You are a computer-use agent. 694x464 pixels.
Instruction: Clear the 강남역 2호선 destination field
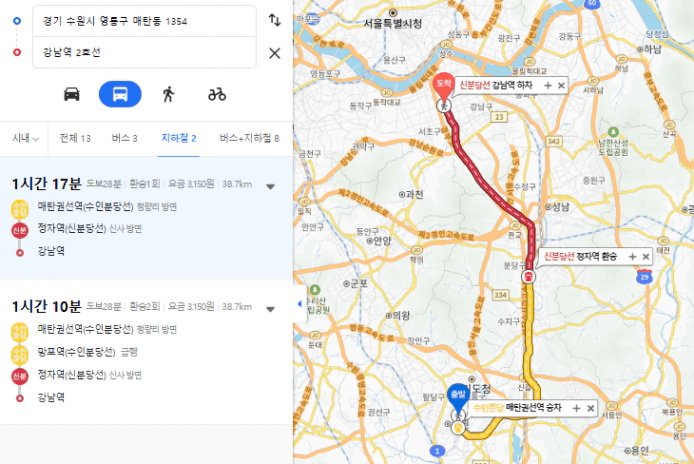[x=274, y=53]
